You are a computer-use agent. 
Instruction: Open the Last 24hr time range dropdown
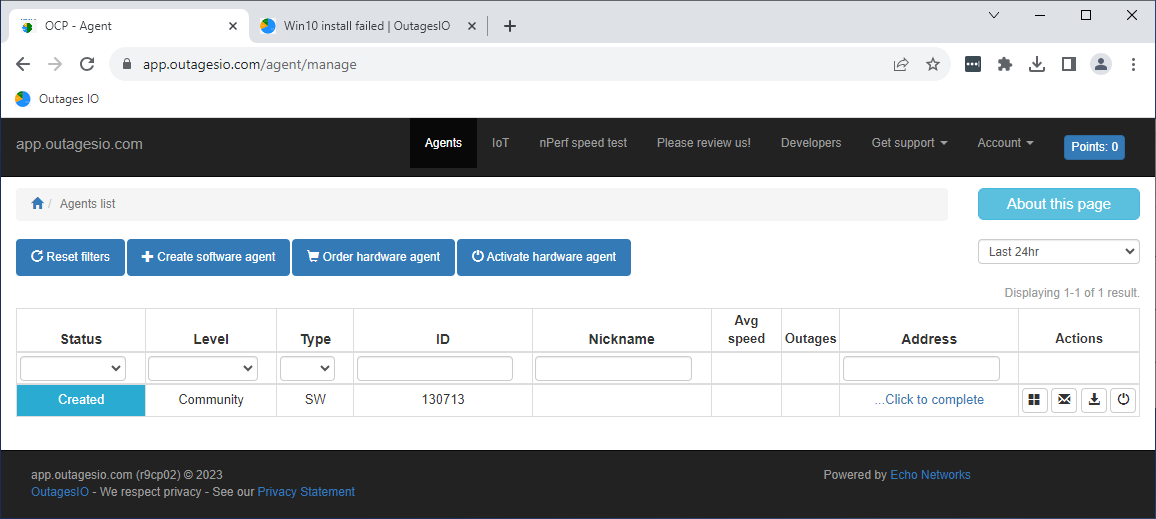[x=1059, y=251]
